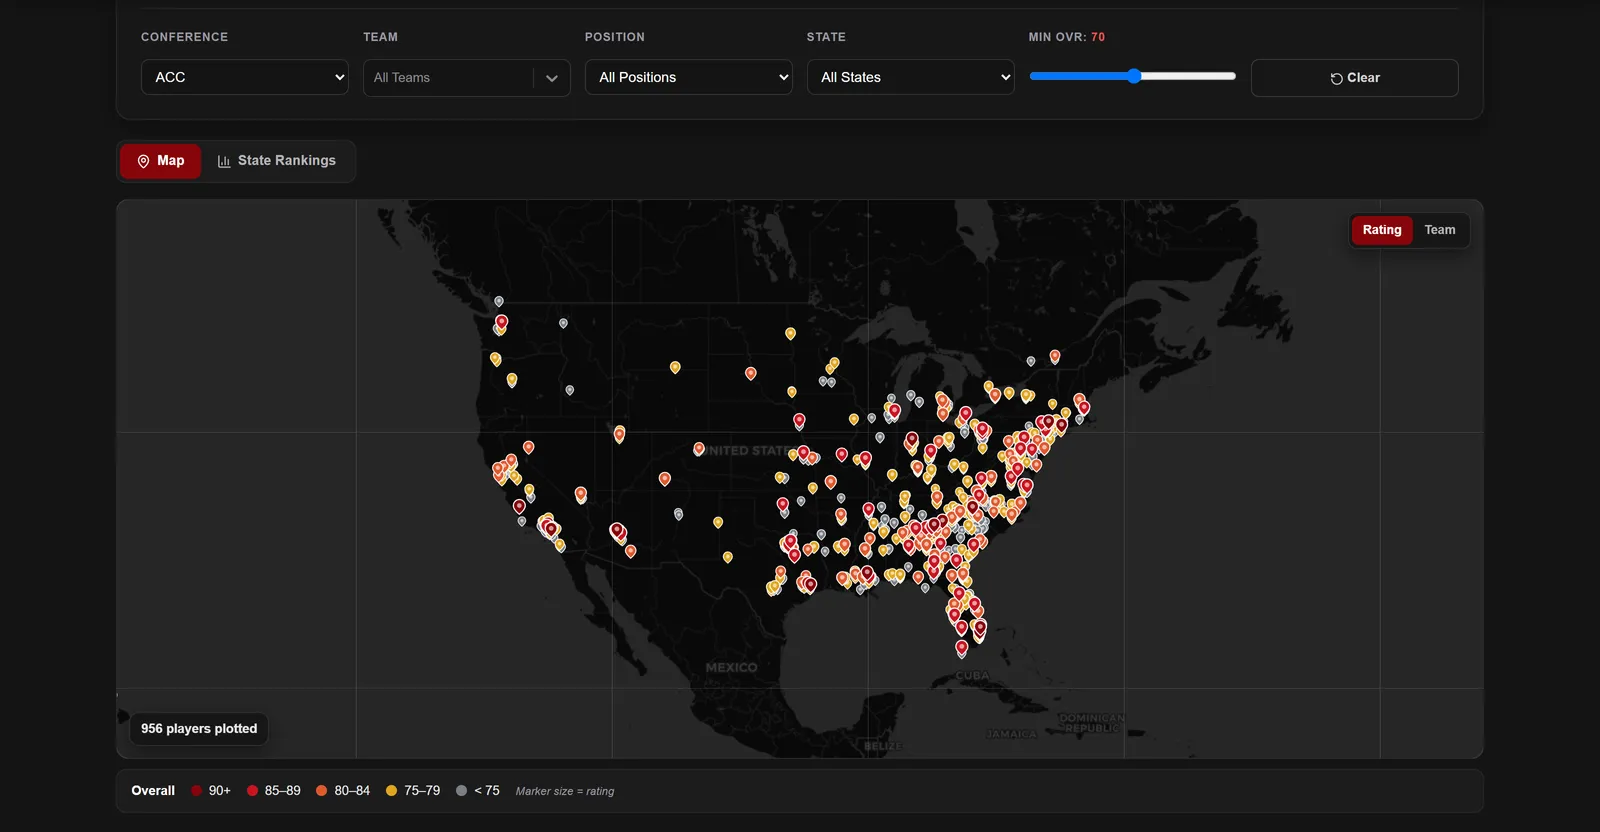The height and width of the screenshot is (832, 1600).
Task: Click the yellow 75–79 legend dot
Action: pos(391,791)
